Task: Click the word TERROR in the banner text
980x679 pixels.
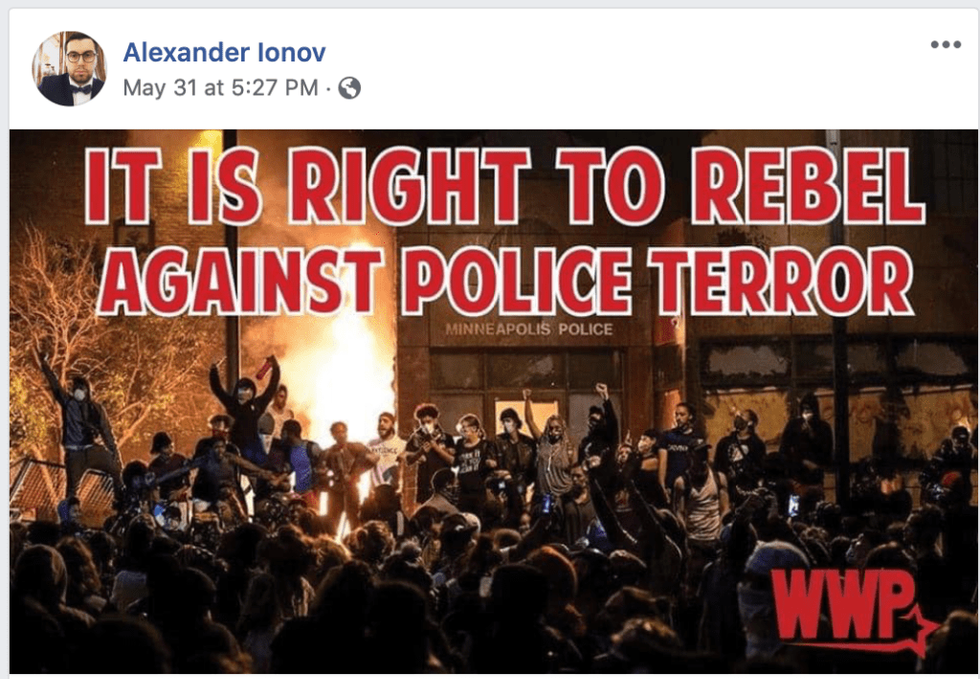Action: point(781,281)
